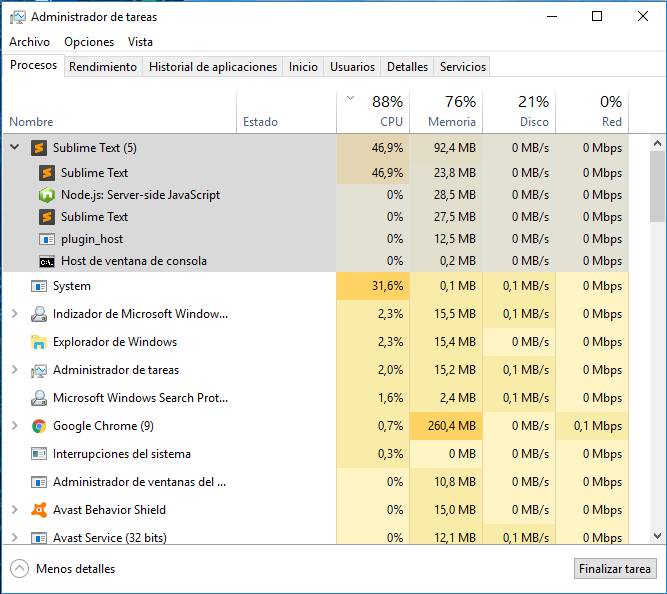Viewport: 667px width, 594px height.
Task: Select the Host de ventana de consola name
Action: point(134,261)
